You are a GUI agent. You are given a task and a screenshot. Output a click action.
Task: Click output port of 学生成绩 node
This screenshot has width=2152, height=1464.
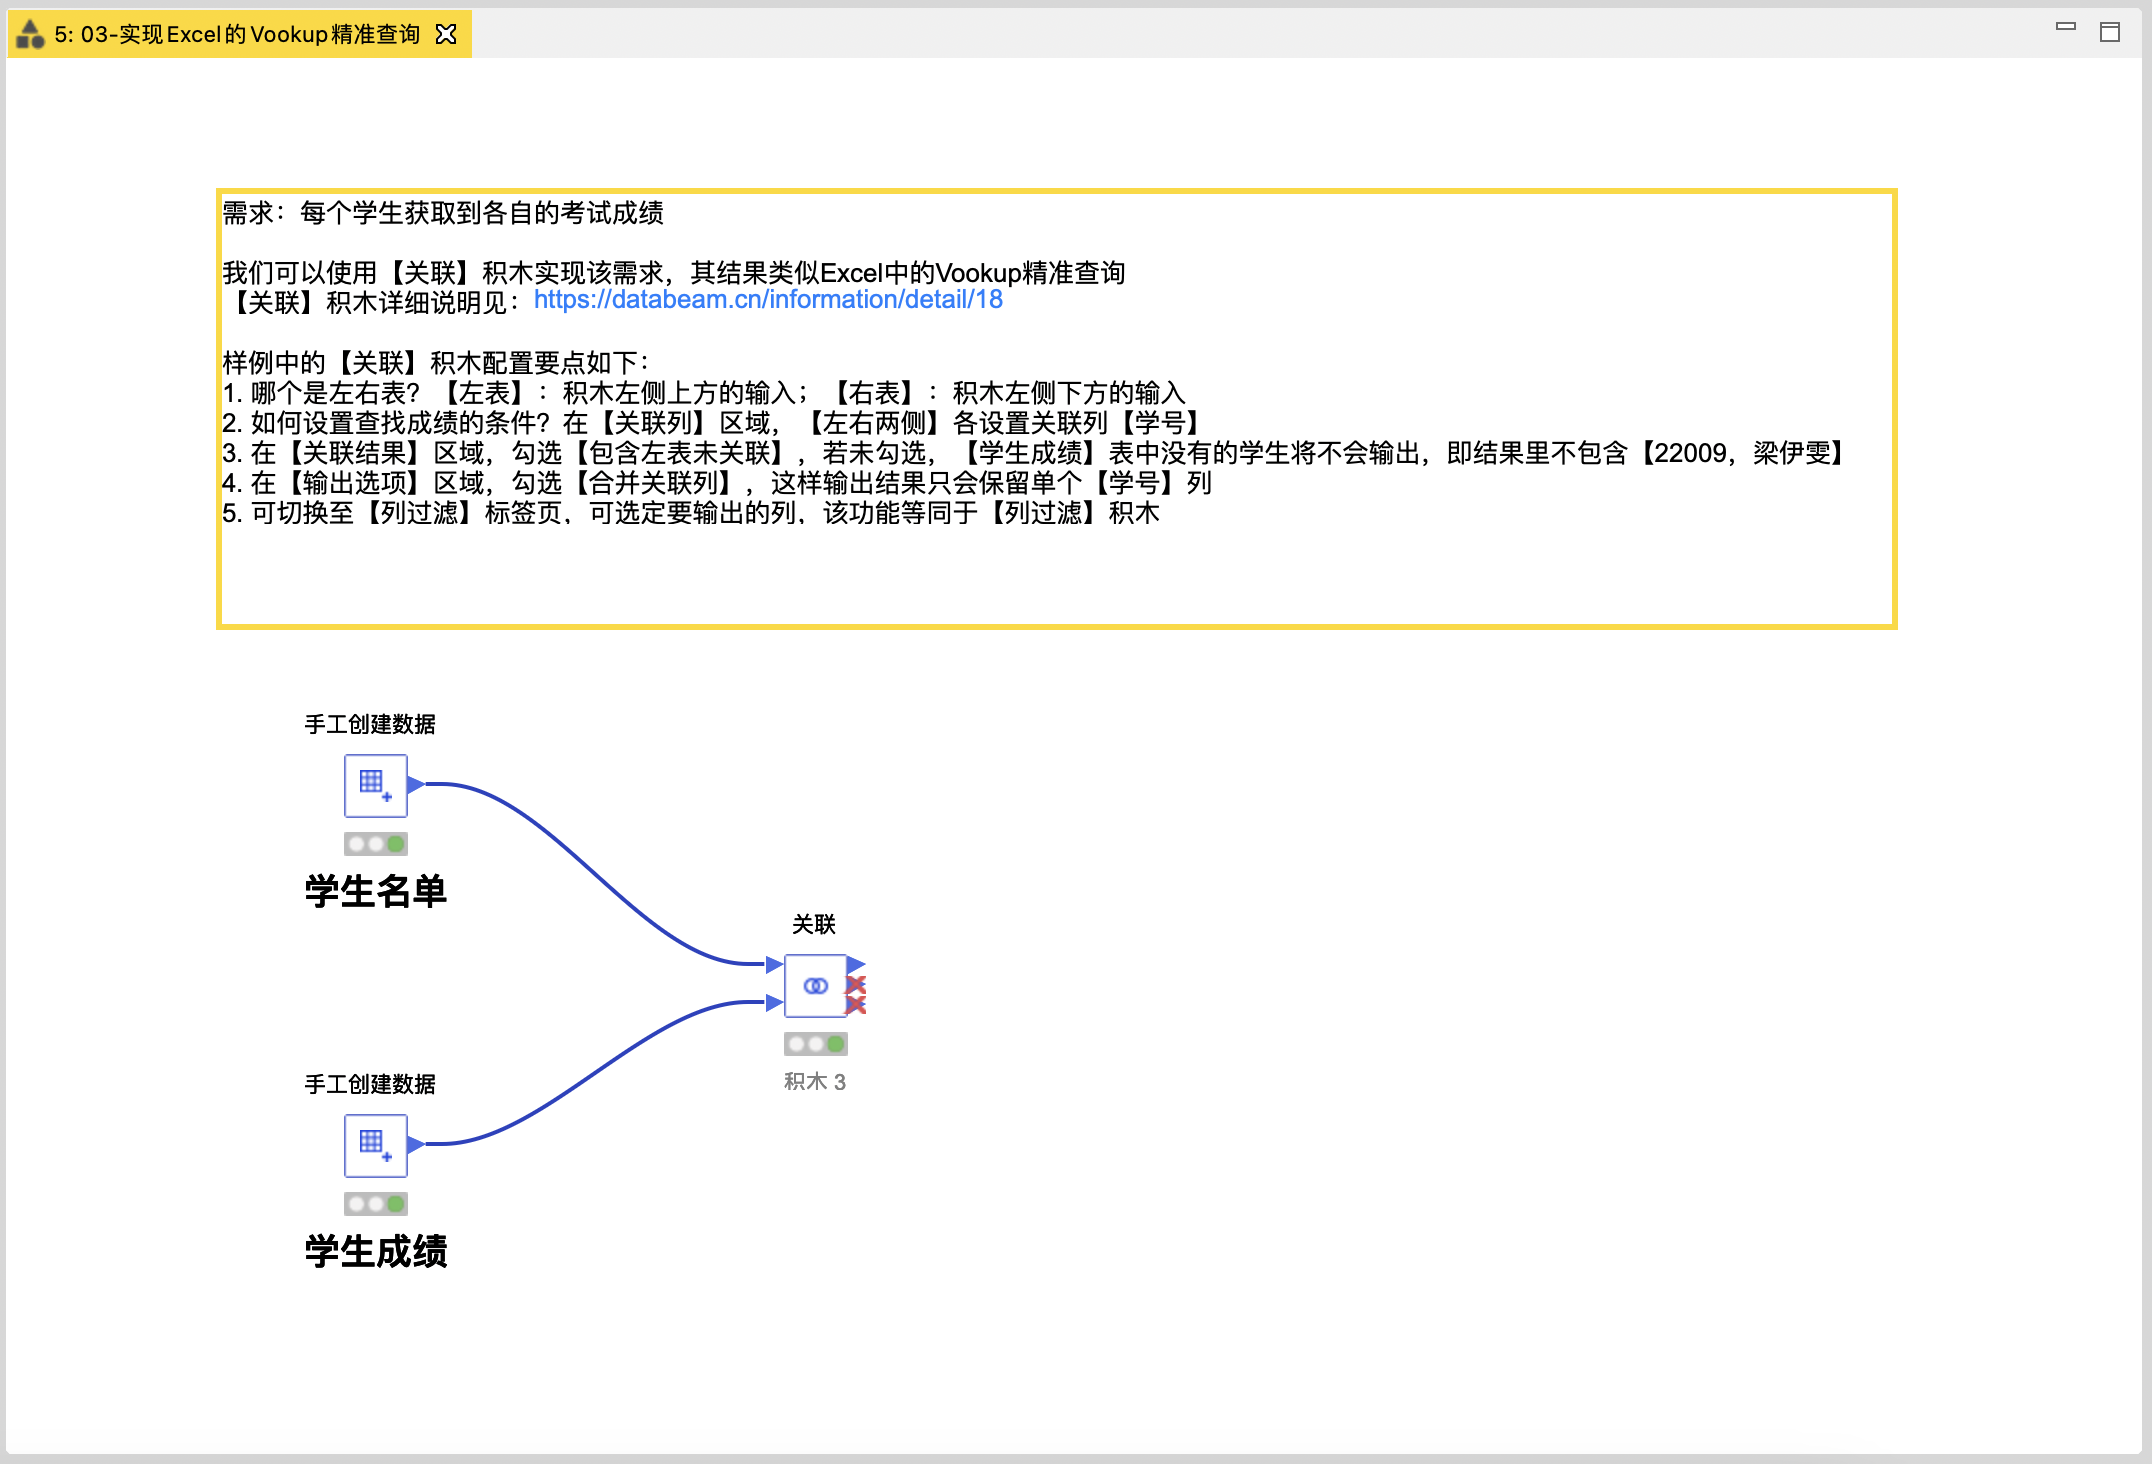[415, 1144]
